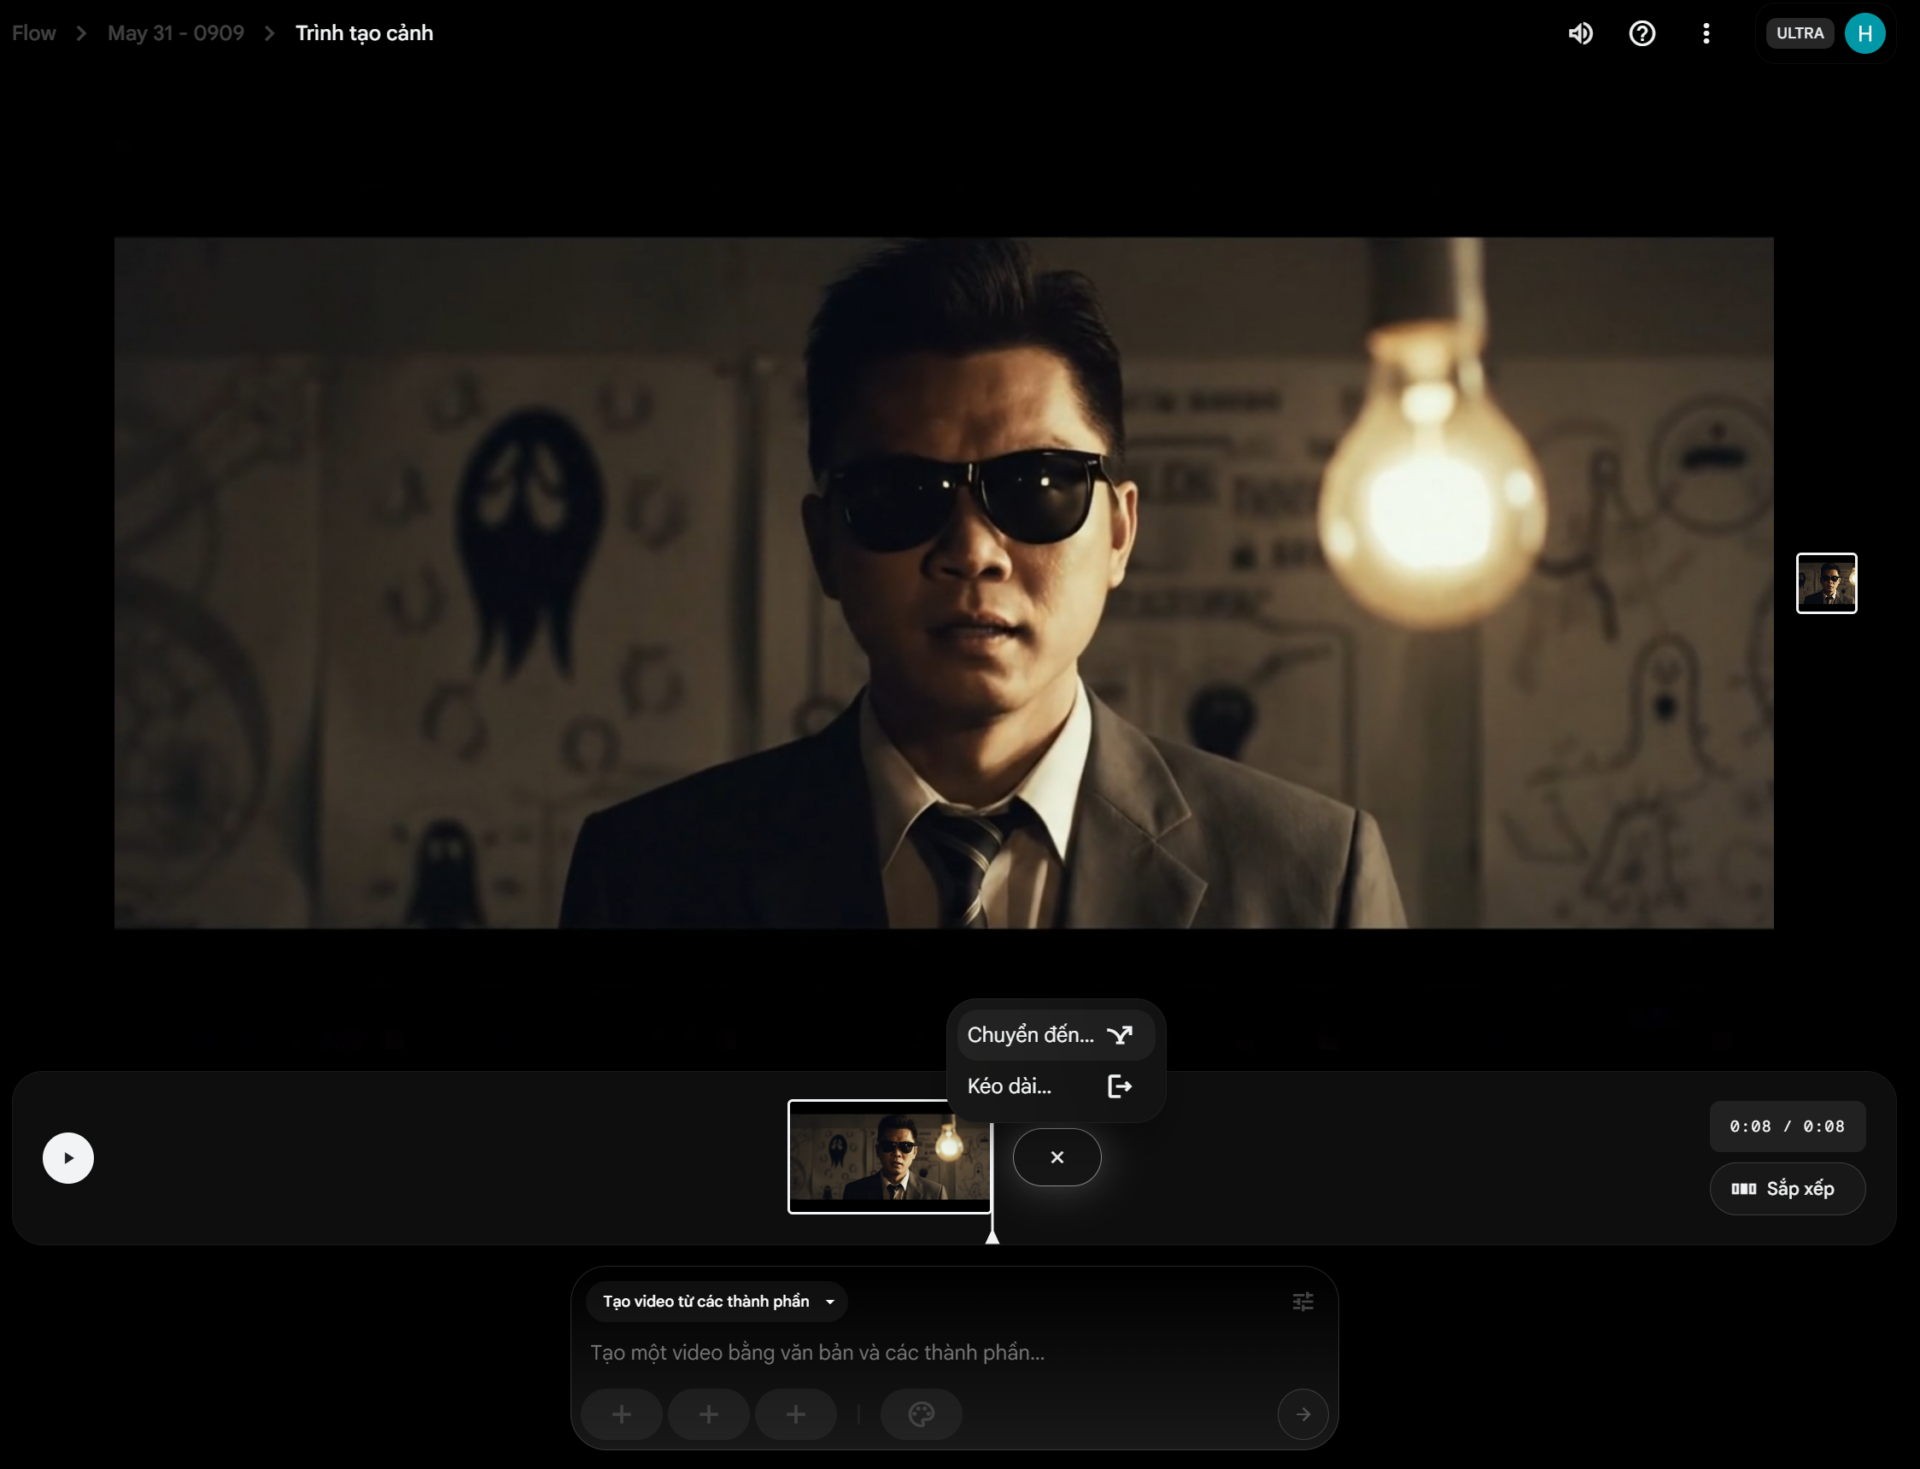Close the popup with the X button
This screenshot has height=1469, width=1920.
[1057, 1157]
